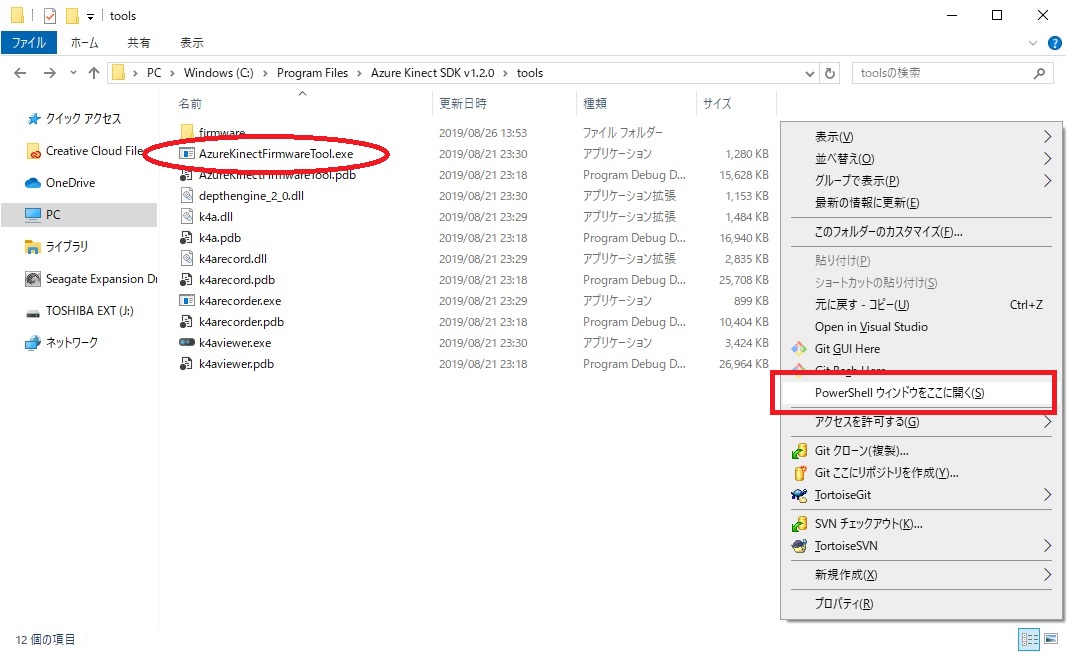
Task: Choose Git クローン(複製)... entry
Action: click(921, 451)
